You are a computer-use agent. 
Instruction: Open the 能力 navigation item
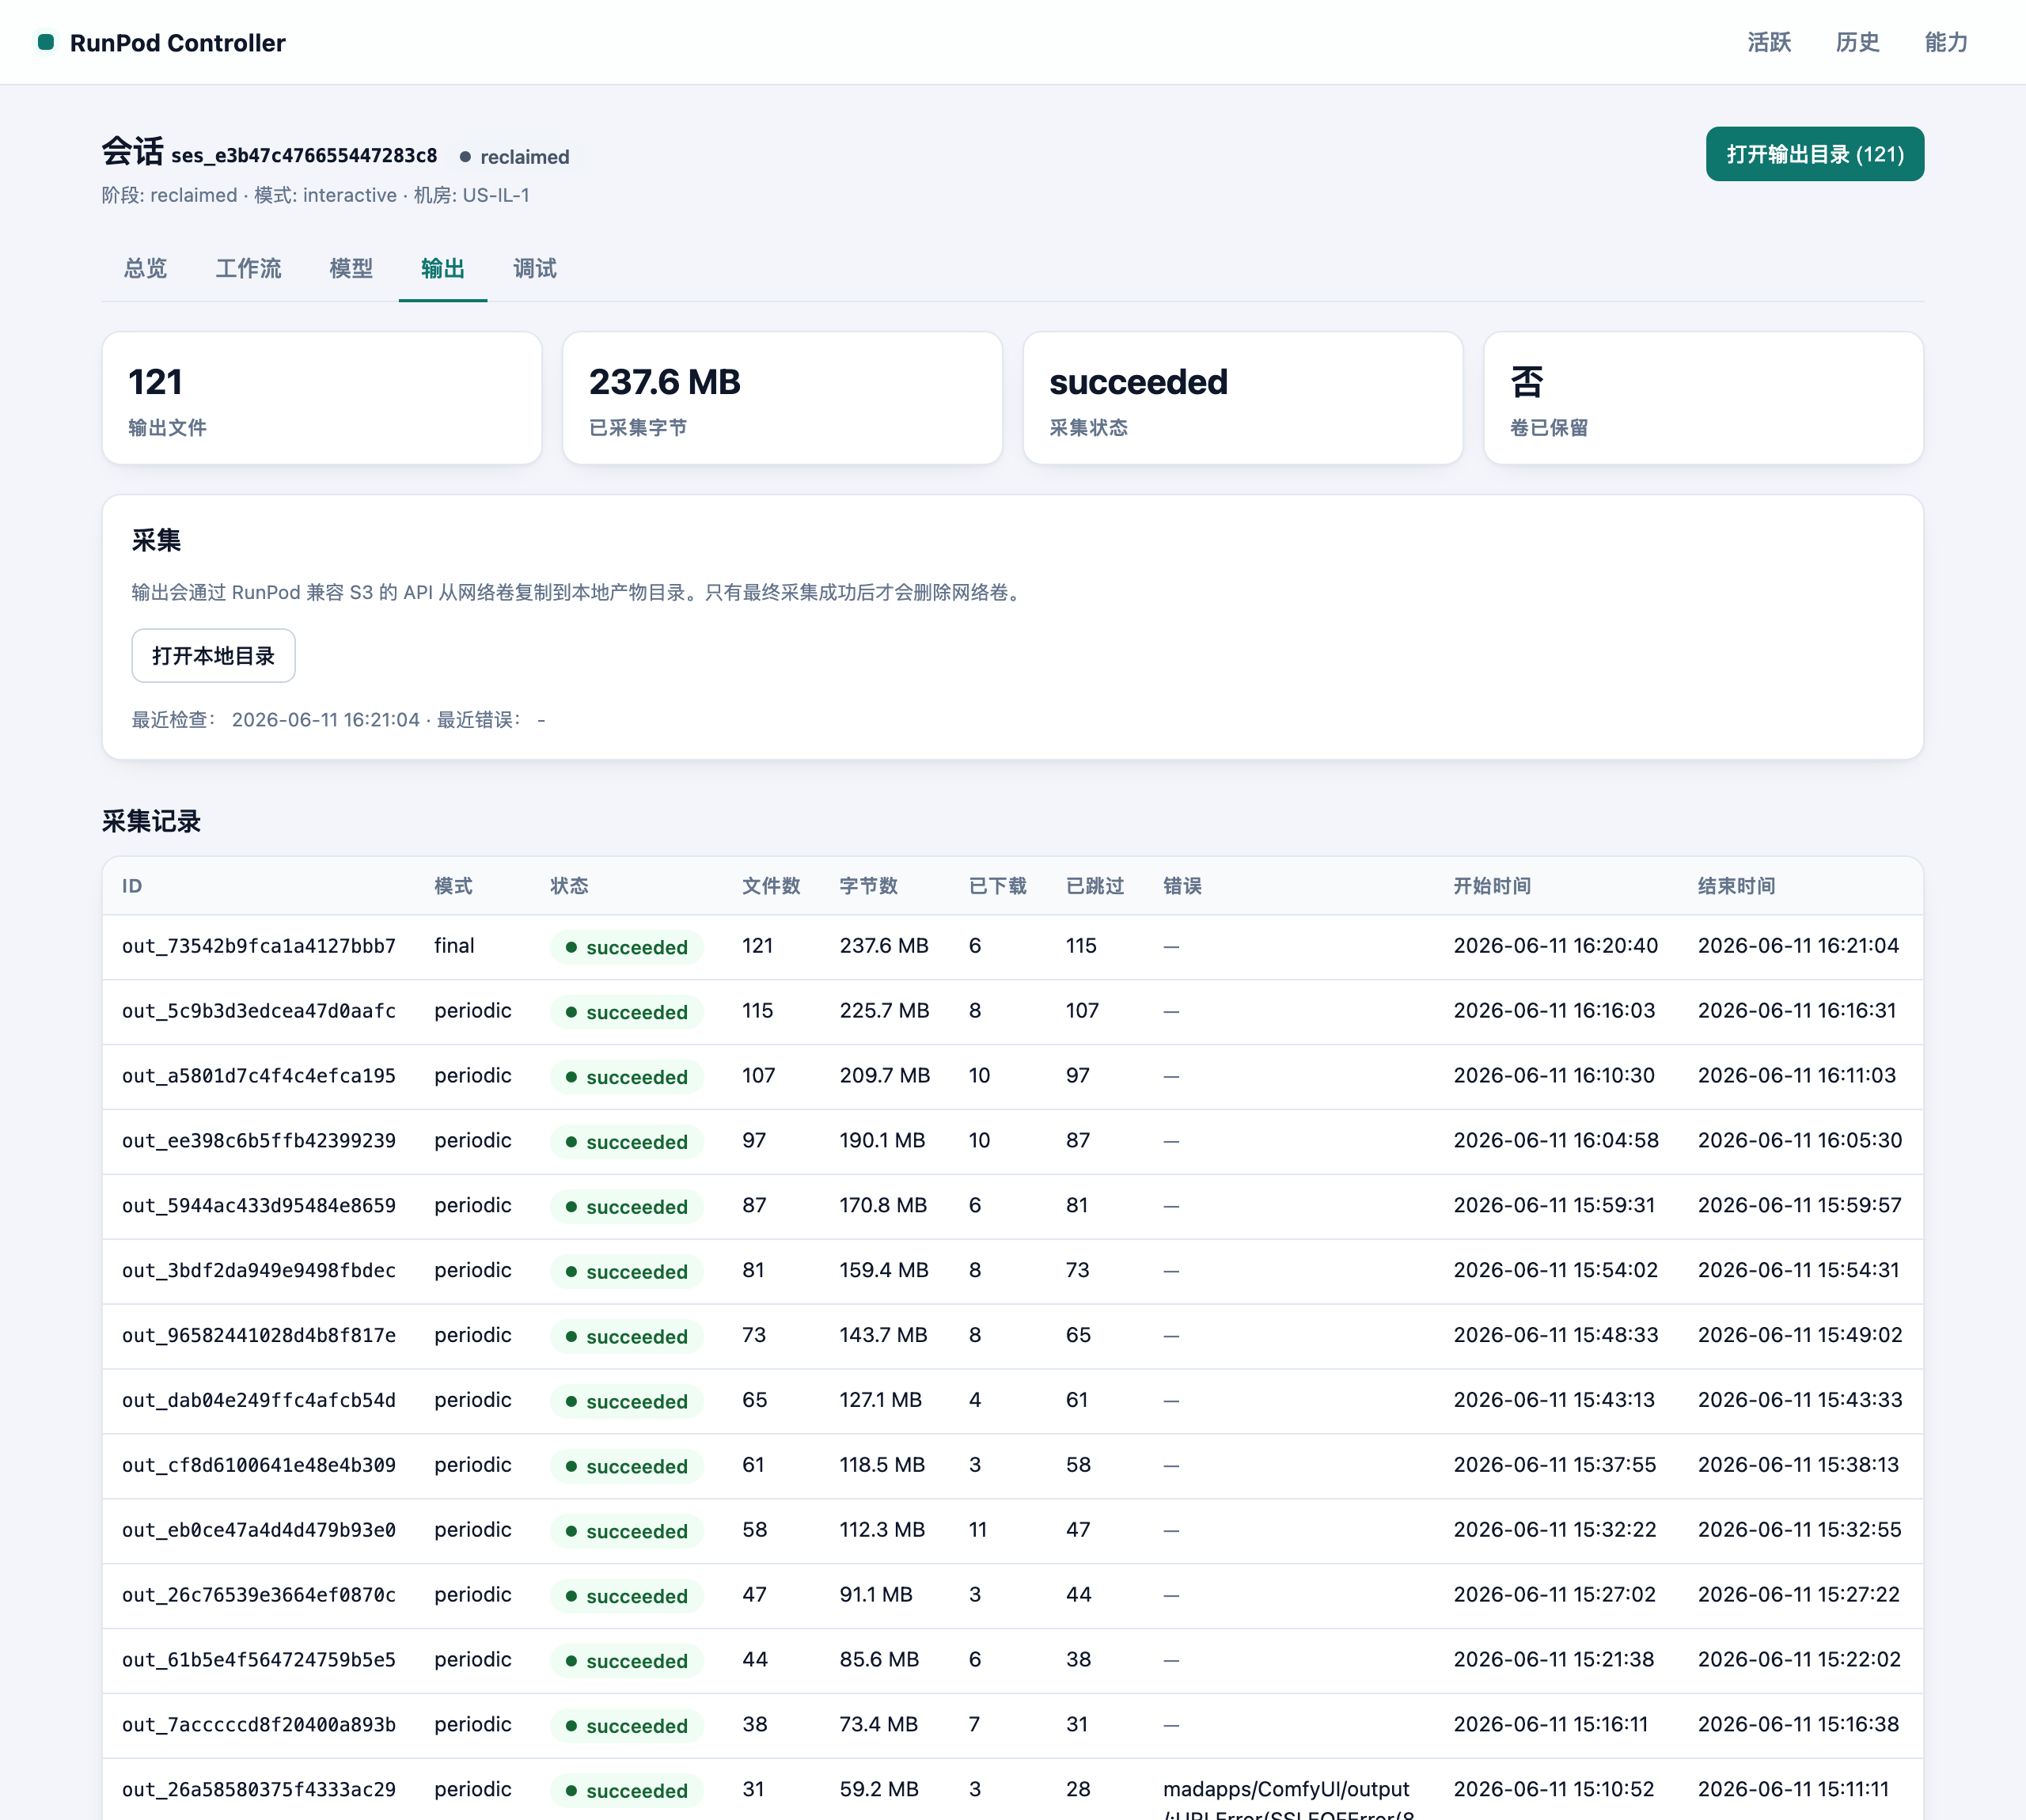pos(1946,42)
